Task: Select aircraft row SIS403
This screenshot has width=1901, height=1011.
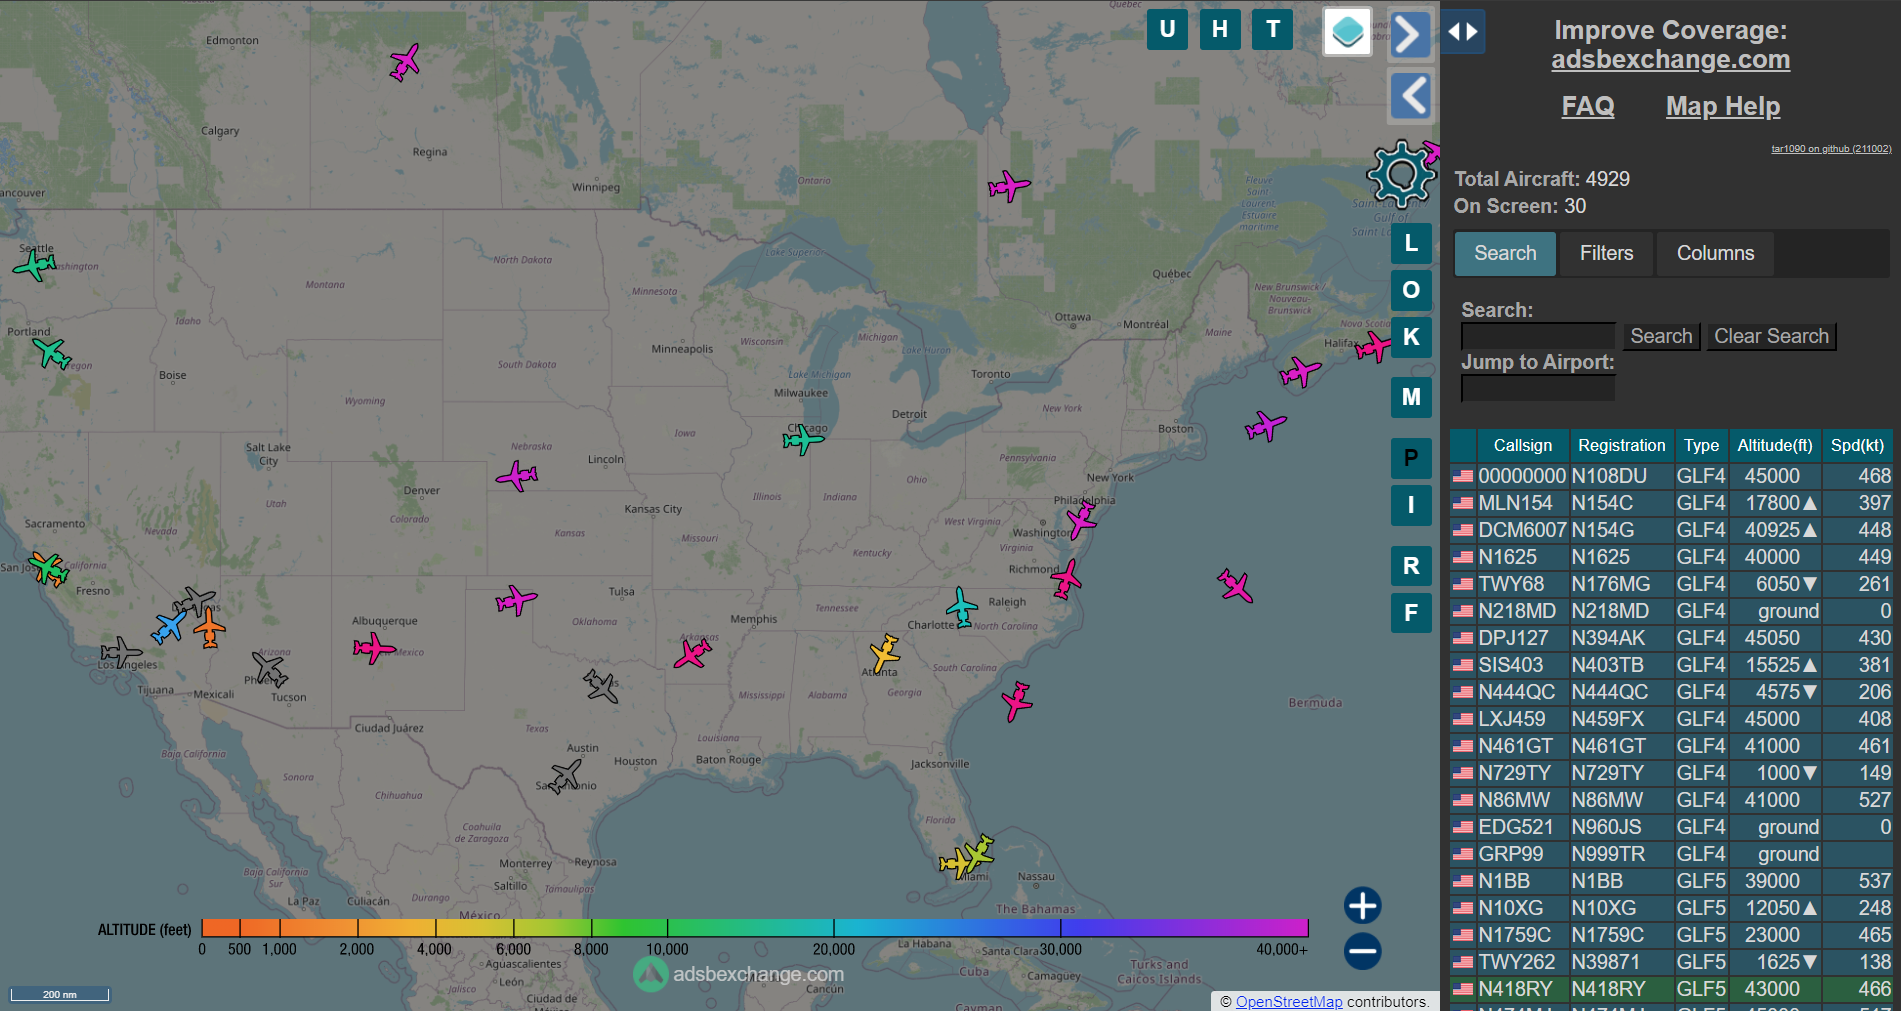Action: tap(1671, 665)
